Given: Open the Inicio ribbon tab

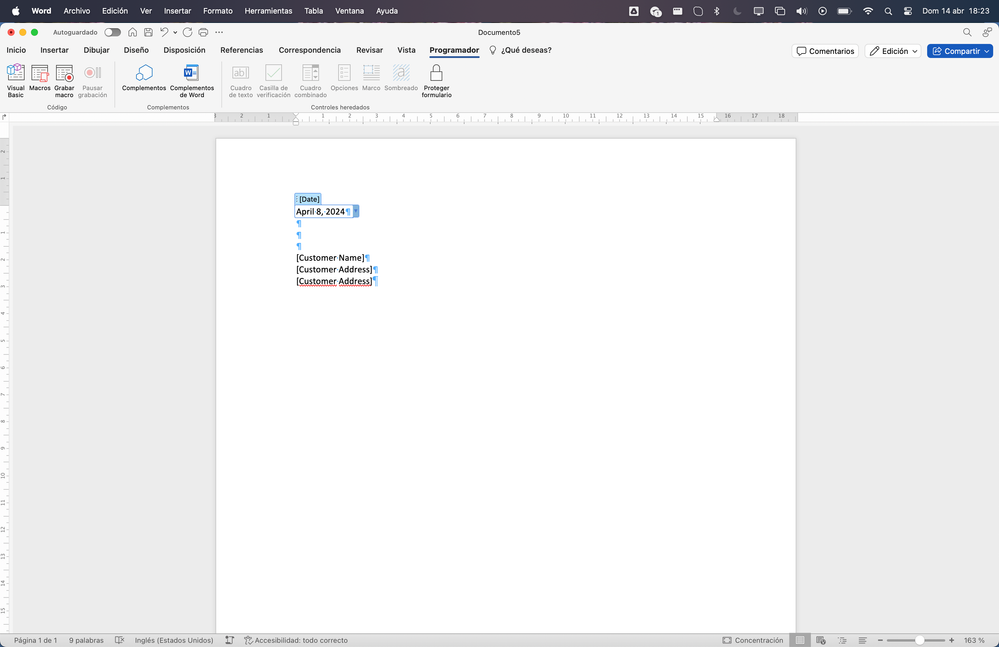Looking at the screenshot, I should click(x=17, y=50).
